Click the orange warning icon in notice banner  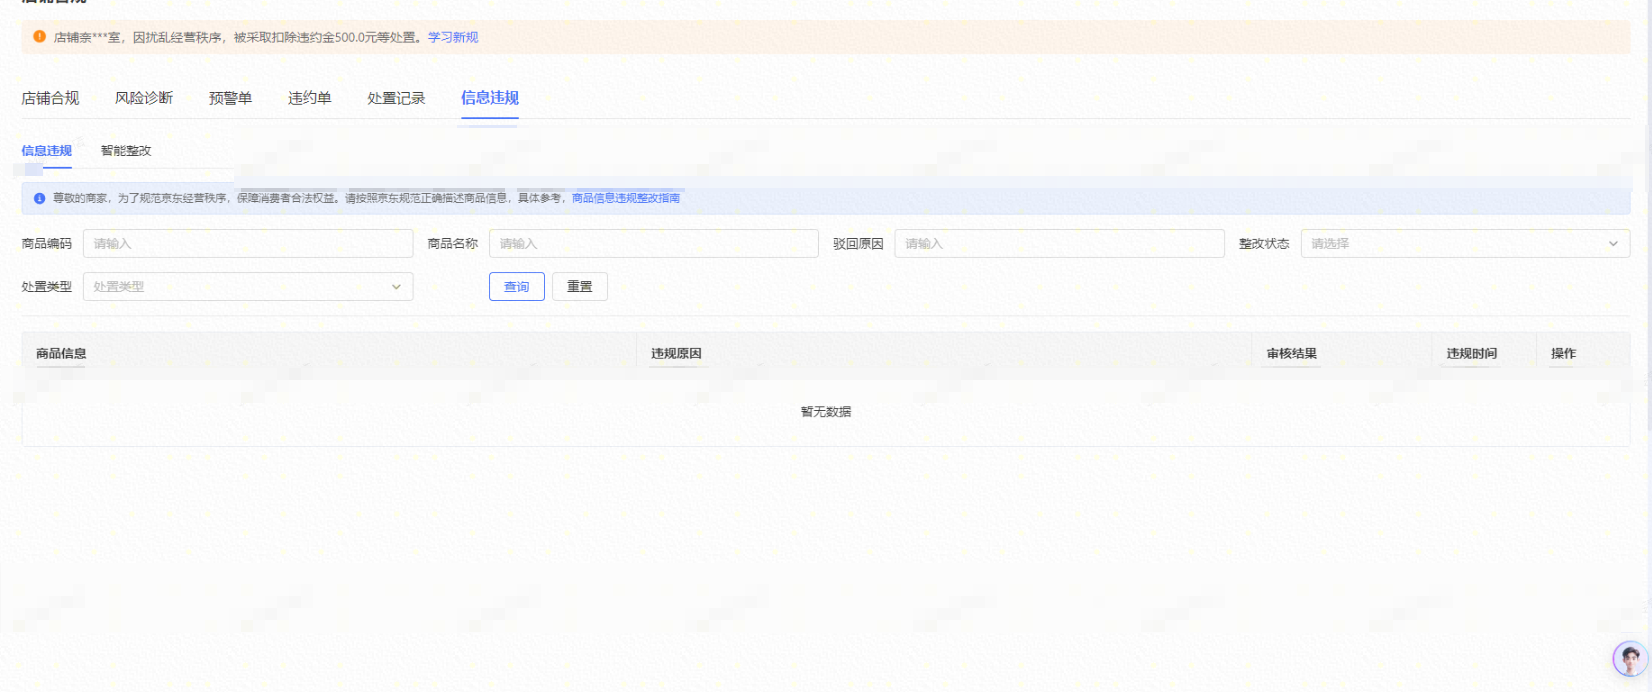(x=39, y=37)
